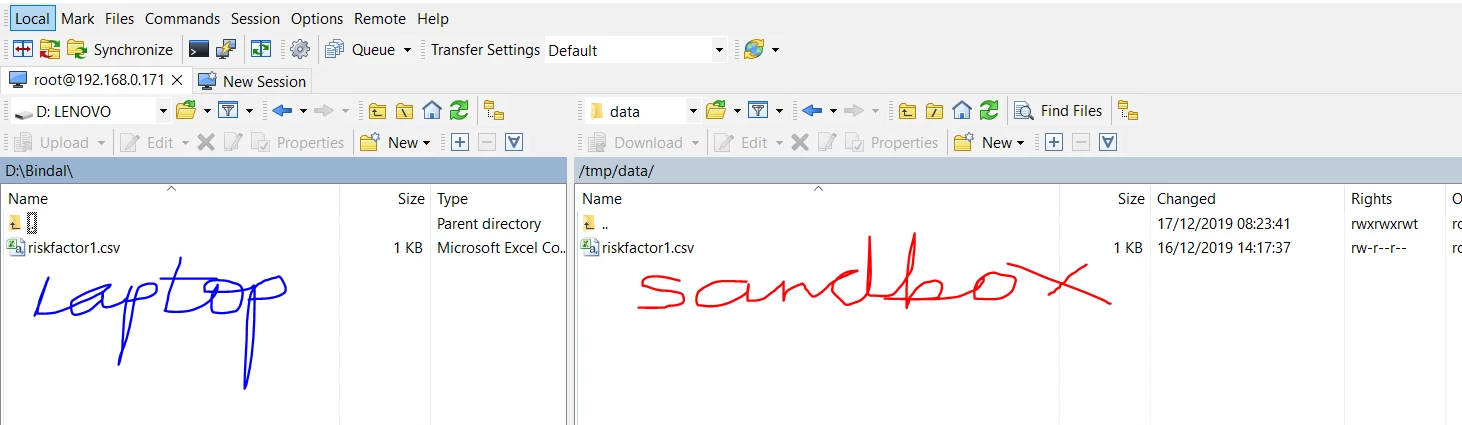
Task: Expand the remote data directory dropdown
Action: pos(692,111)
